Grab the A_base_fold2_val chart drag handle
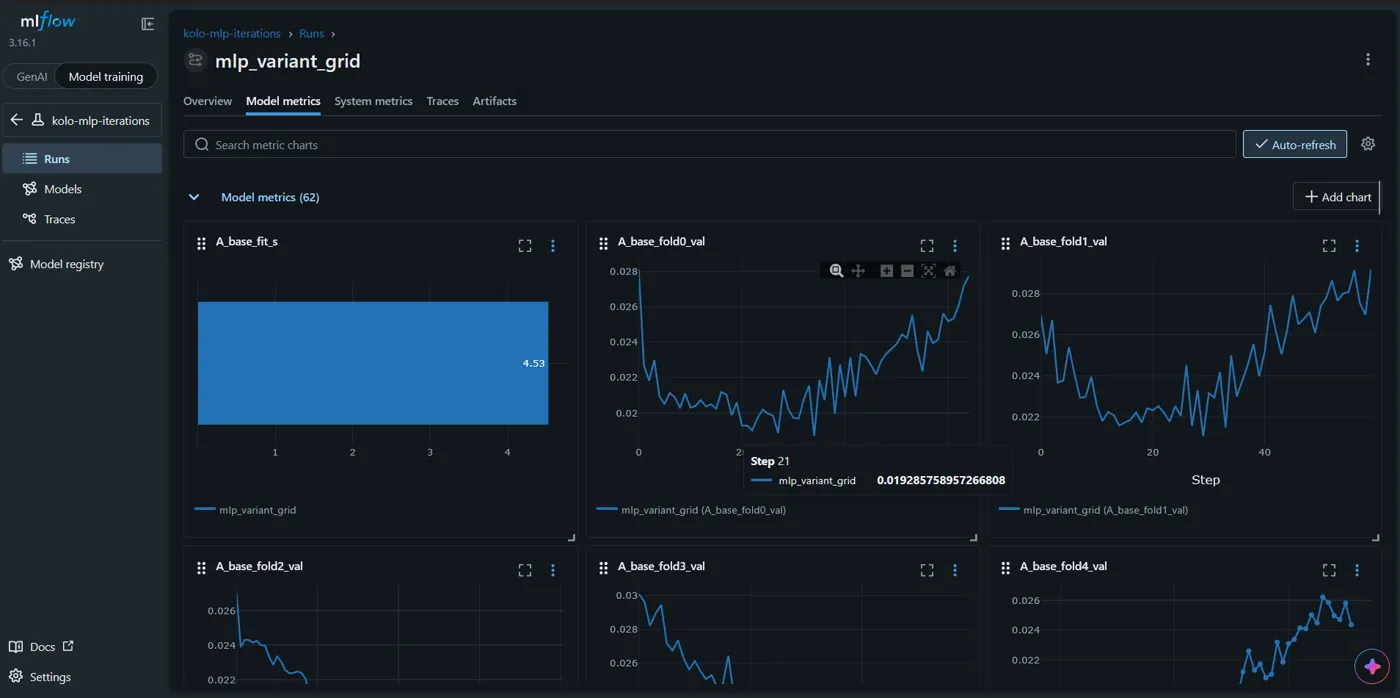The image size is (1400, 698). pos(201,567)
